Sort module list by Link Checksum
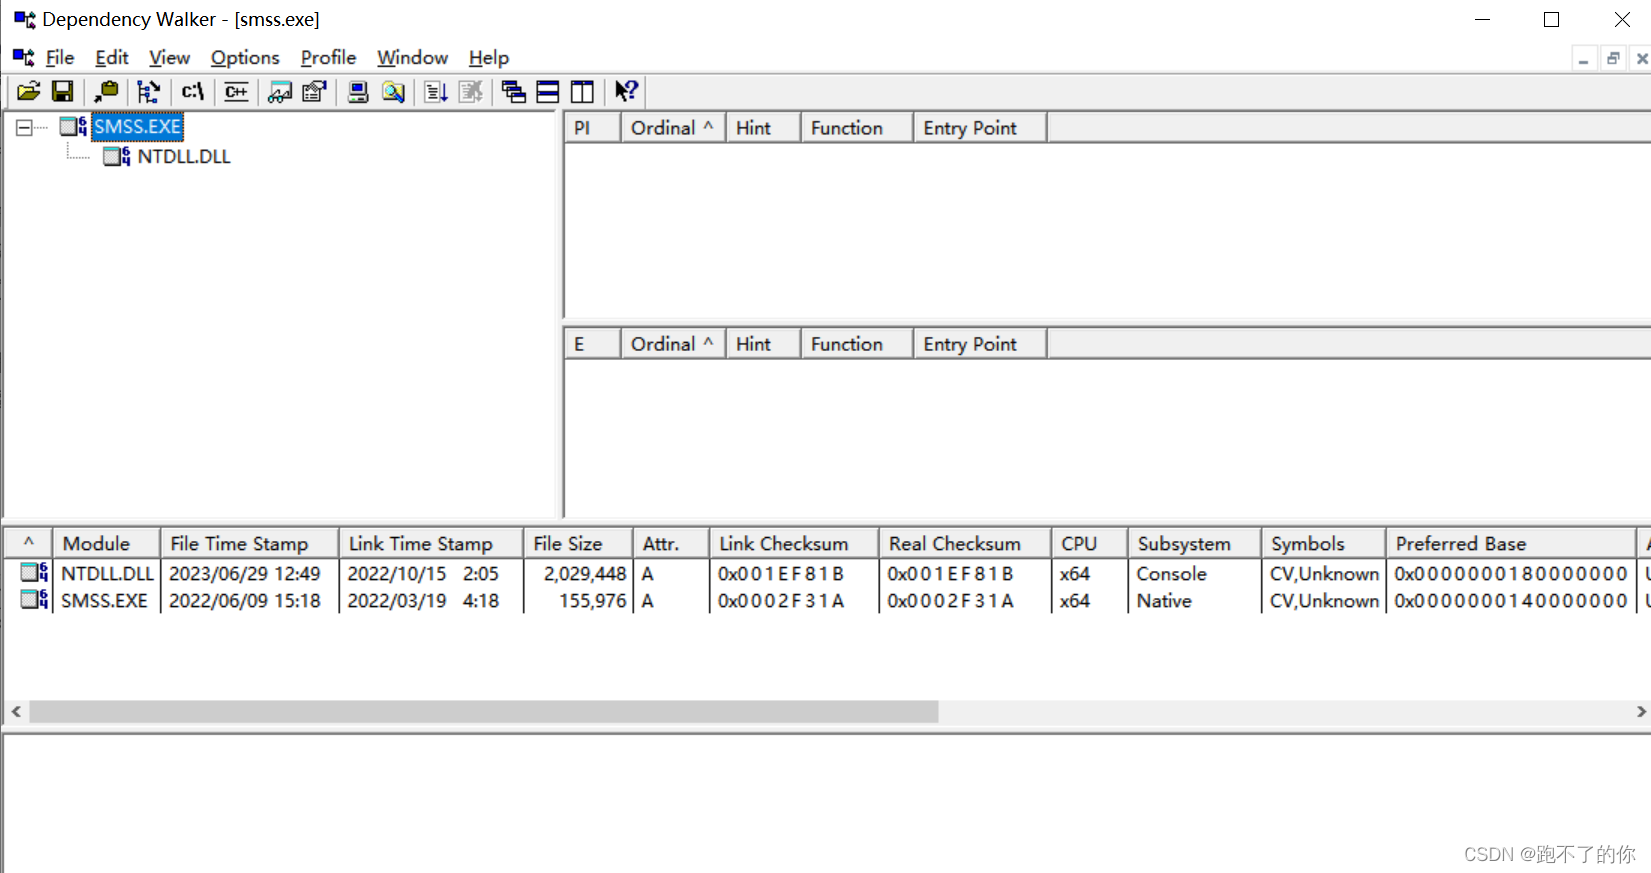The height and width of the screenshot is (873, 1651). (x=793, y=543)
